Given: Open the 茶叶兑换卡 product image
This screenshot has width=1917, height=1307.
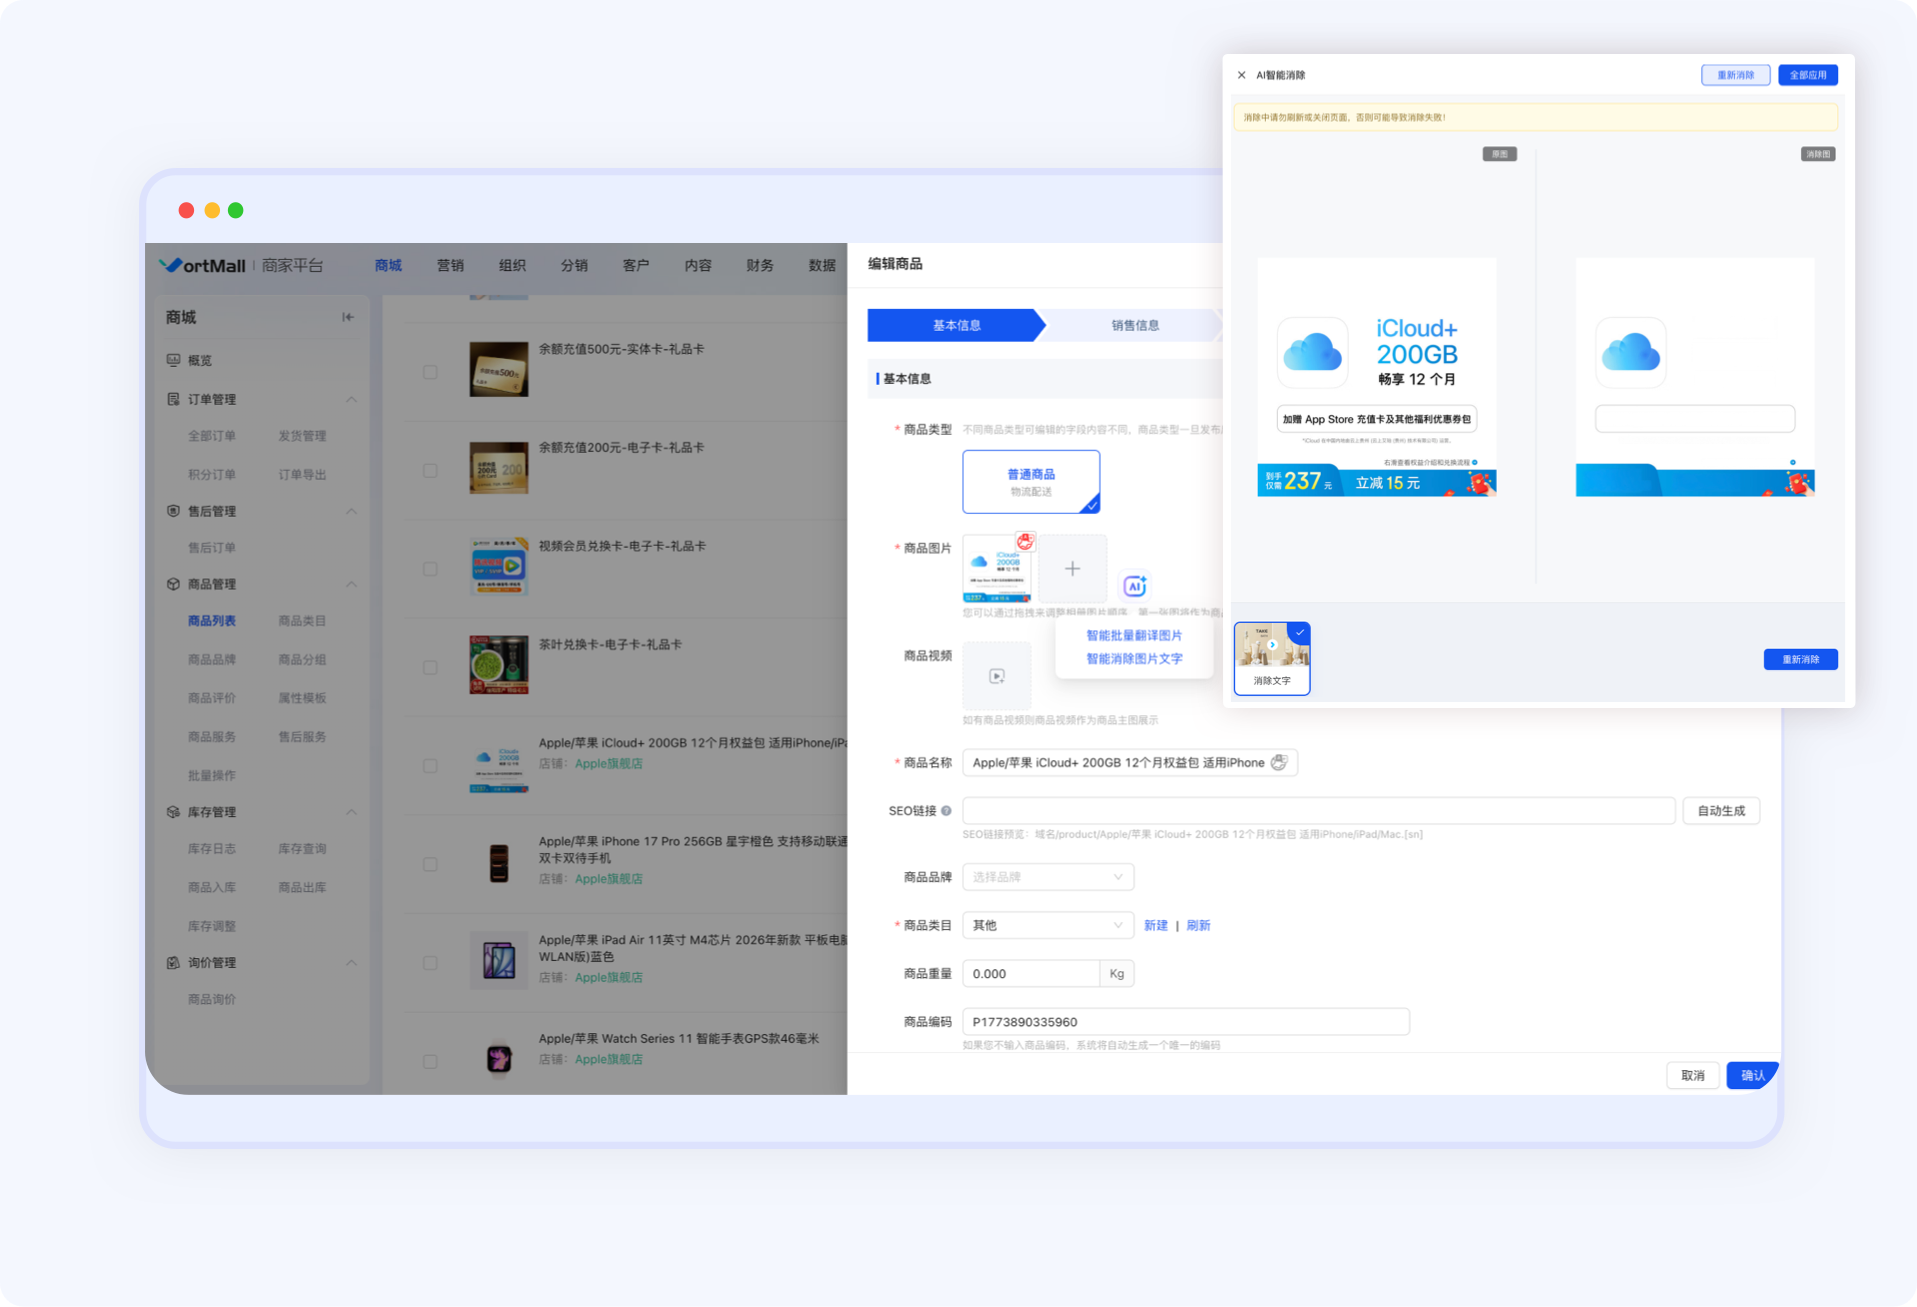Looking at the screenshot, I should (499, 665).
